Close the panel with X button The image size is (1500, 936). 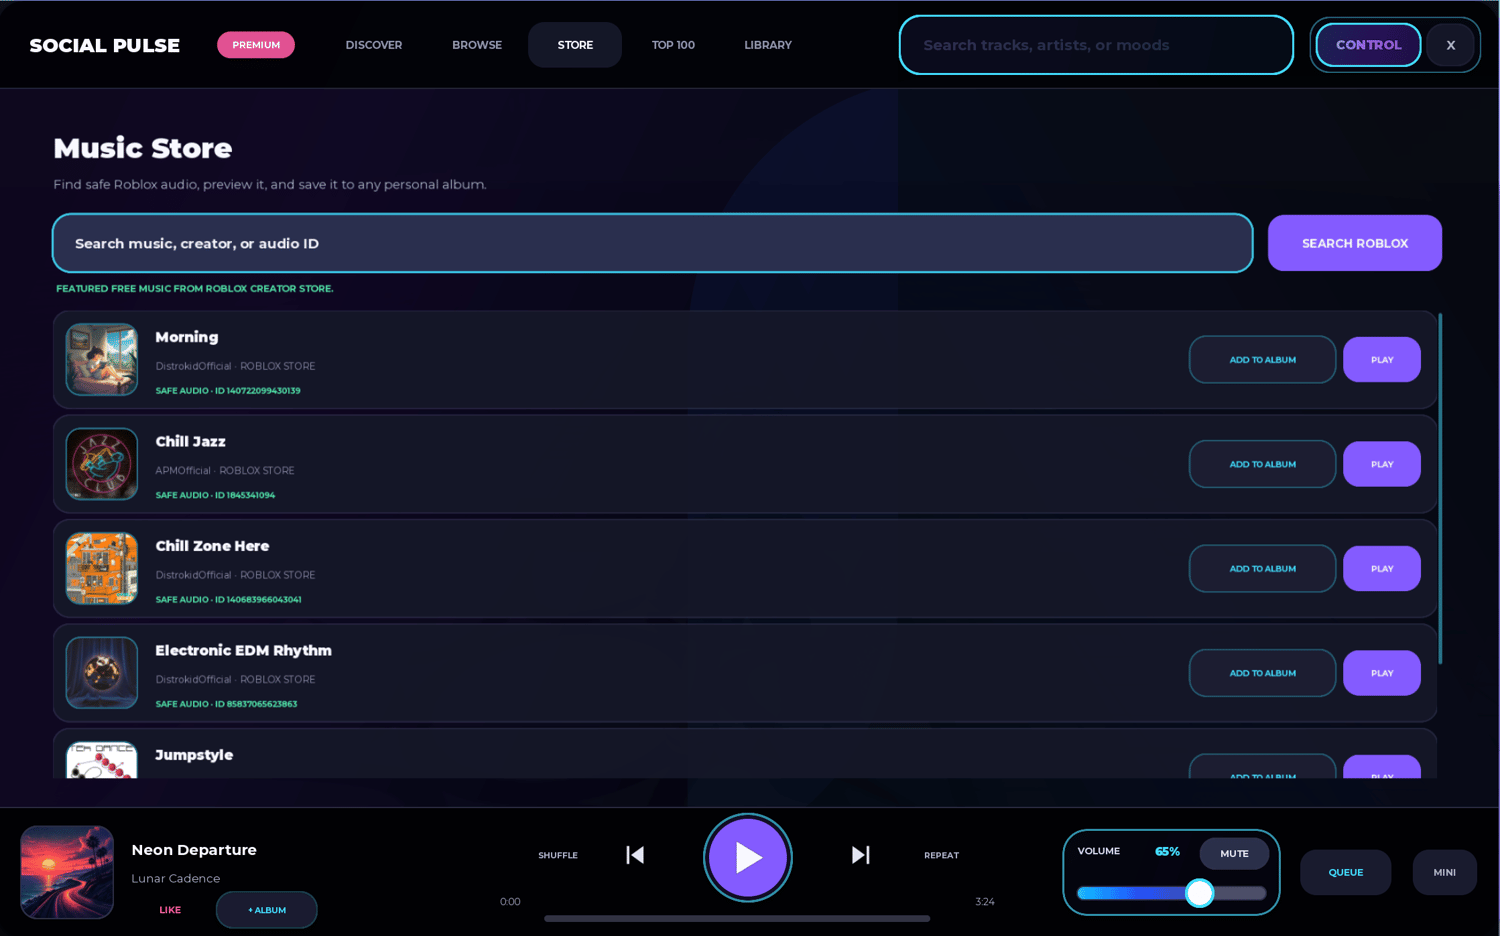(x=1450, y=45)
